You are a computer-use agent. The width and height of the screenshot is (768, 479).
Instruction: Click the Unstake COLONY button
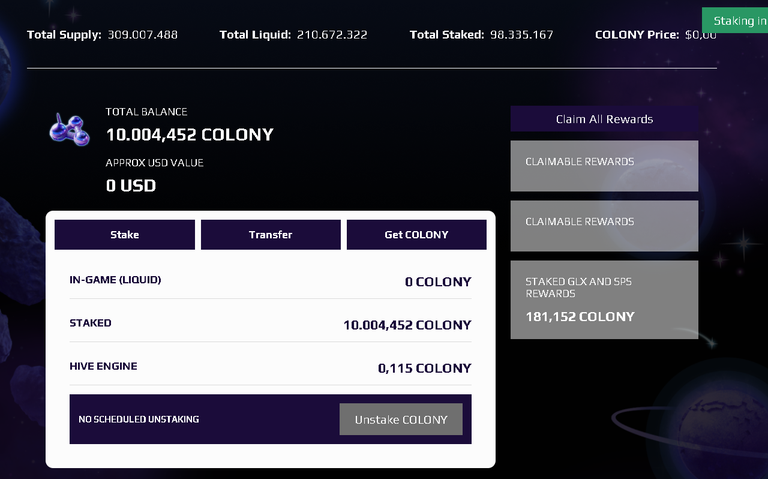tap(401, 419)
